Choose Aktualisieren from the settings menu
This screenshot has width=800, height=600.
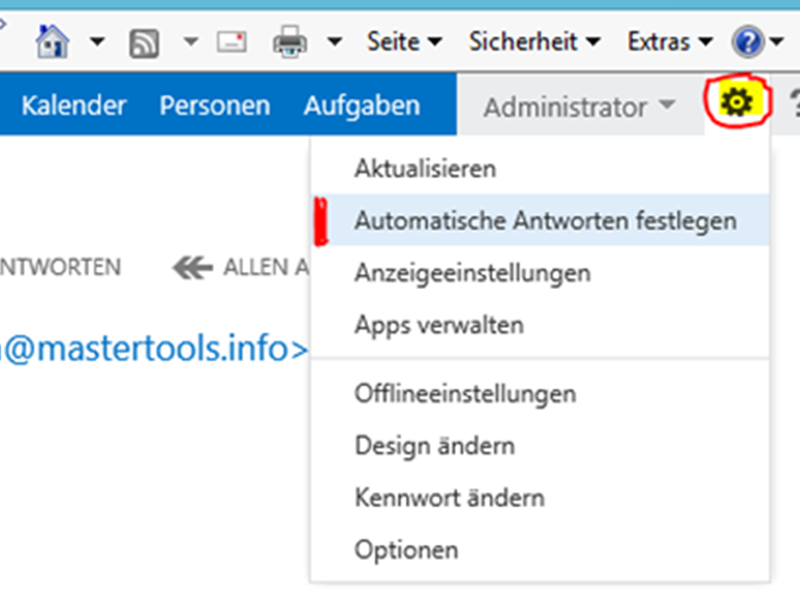click(x=425, y=168)
